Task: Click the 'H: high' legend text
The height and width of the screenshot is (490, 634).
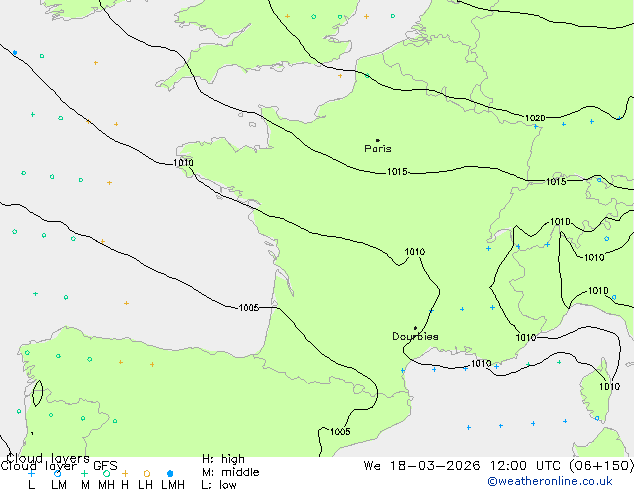Action: click(223, 459)
